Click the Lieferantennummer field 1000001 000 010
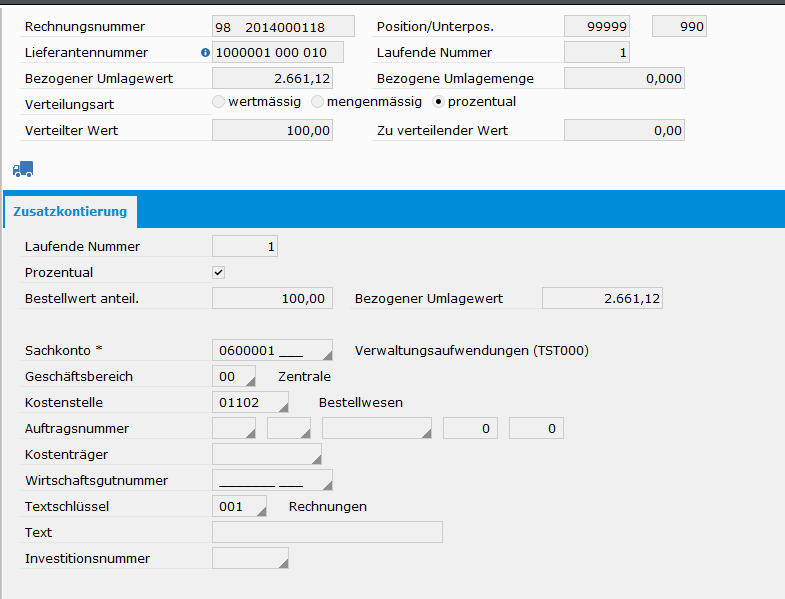The height and width of the screenshot is (599, 785). pyautogui.click(x=278, y=52)
